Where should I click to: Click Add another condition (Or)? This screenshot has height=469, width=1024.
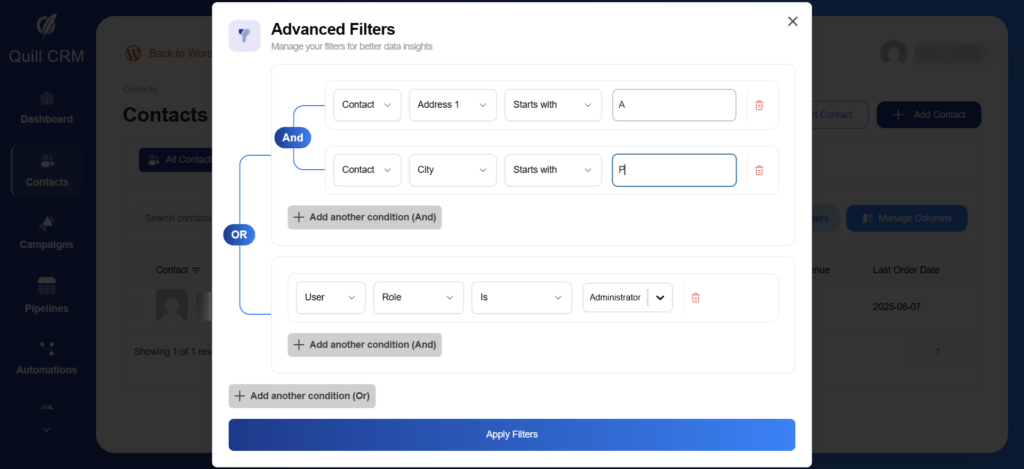(302, 396)
